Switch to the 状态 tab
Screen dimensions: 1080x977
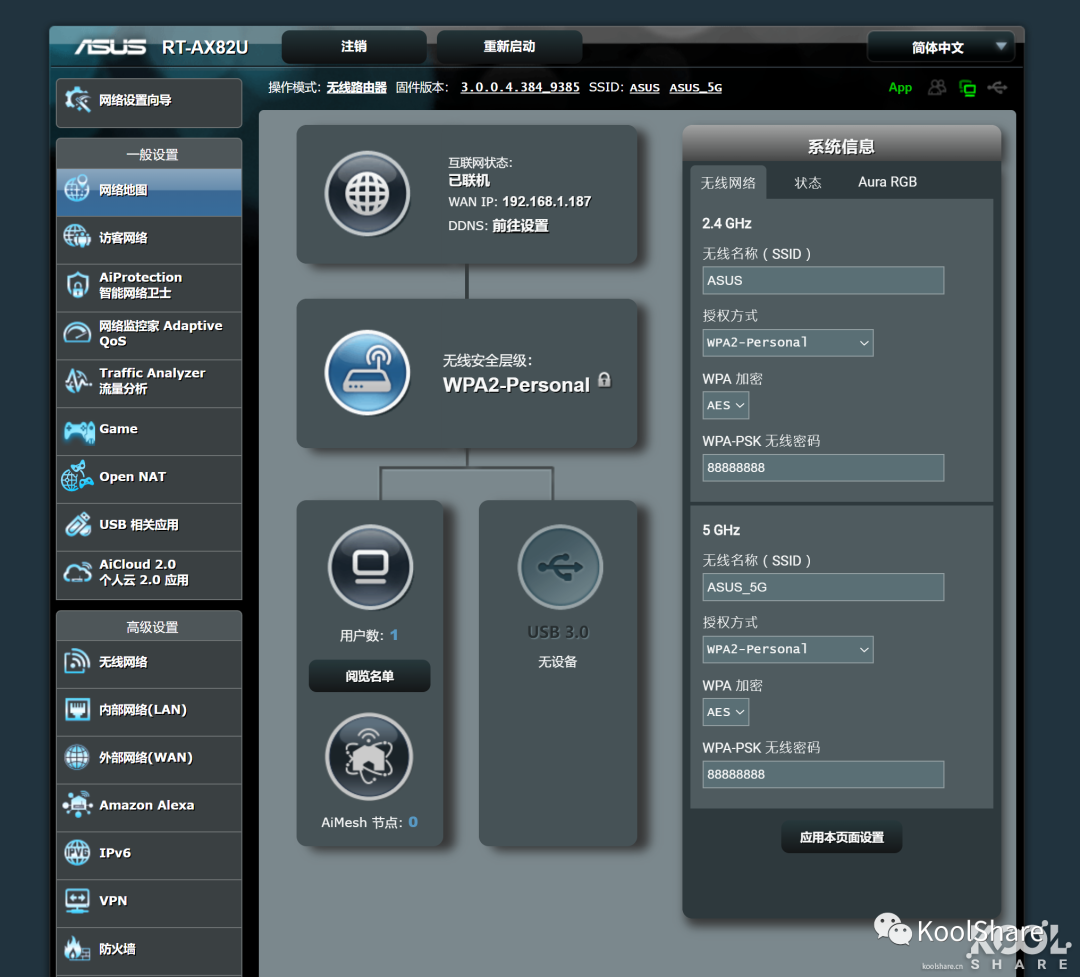(x=808, y=183)
